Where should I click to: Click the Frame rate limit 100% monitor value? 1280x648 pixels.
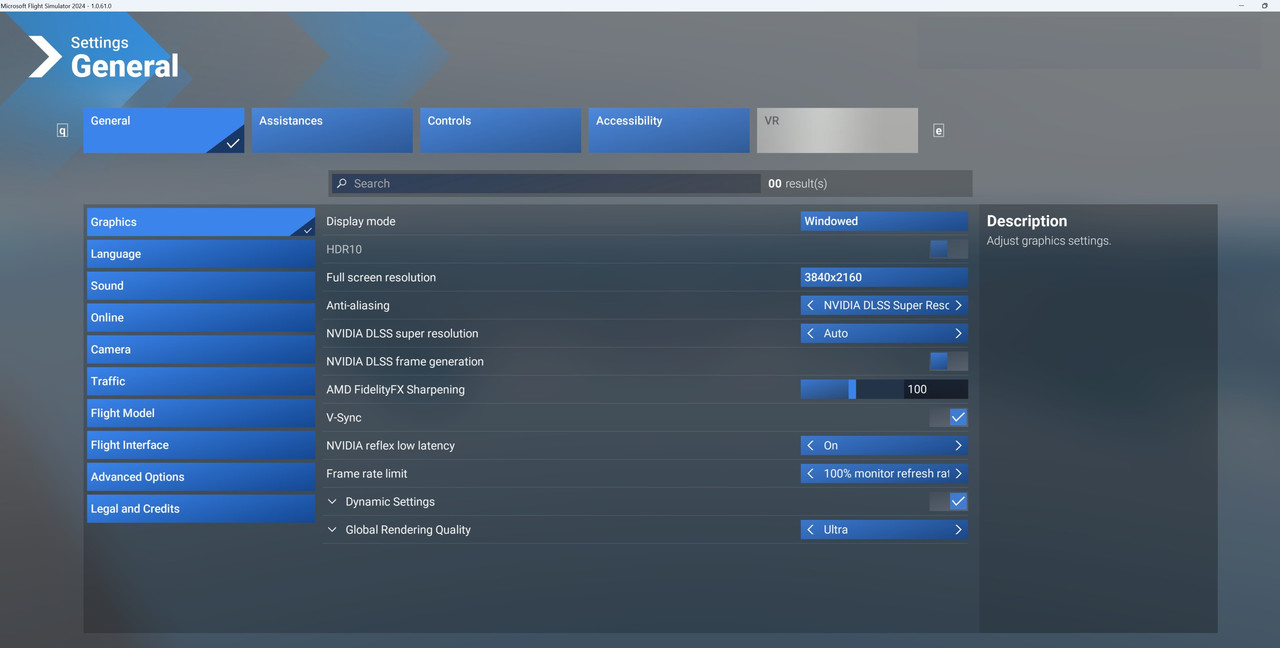coord(886,473)
